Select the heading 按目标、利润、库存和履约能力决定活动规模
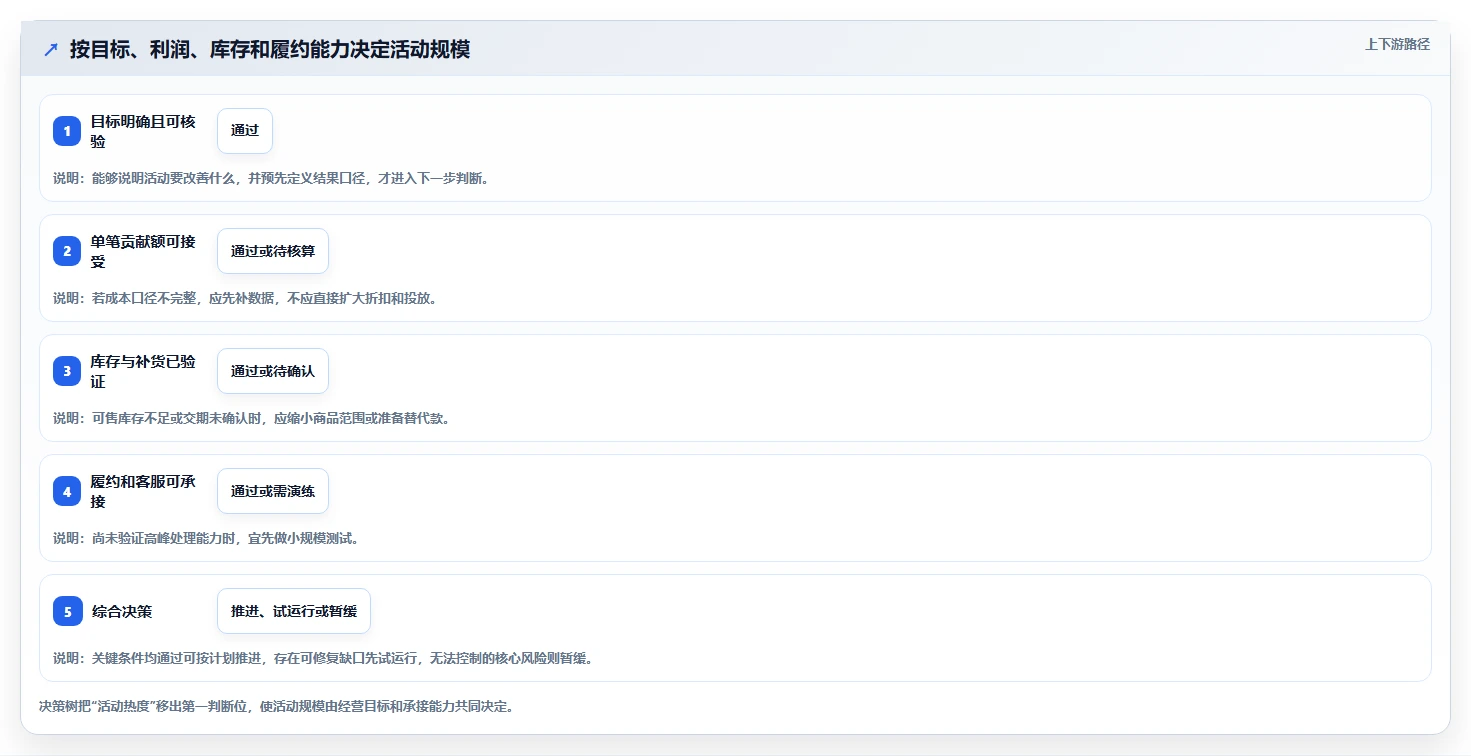The height and width of the screenshot is (756, 1471). [270, 49]
